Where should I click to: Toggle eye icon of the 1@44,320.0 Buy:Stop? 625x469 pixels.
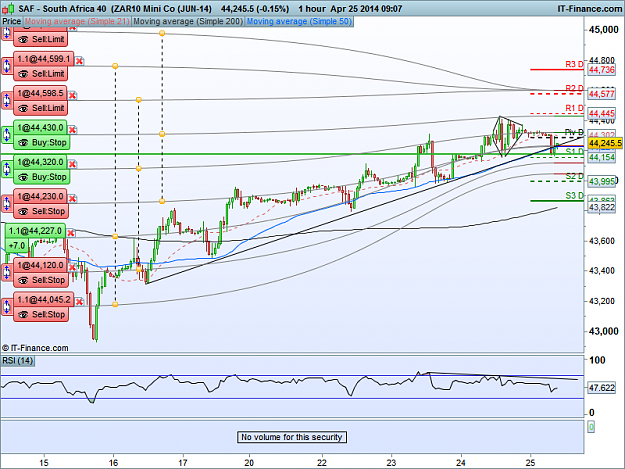(23, 177)
